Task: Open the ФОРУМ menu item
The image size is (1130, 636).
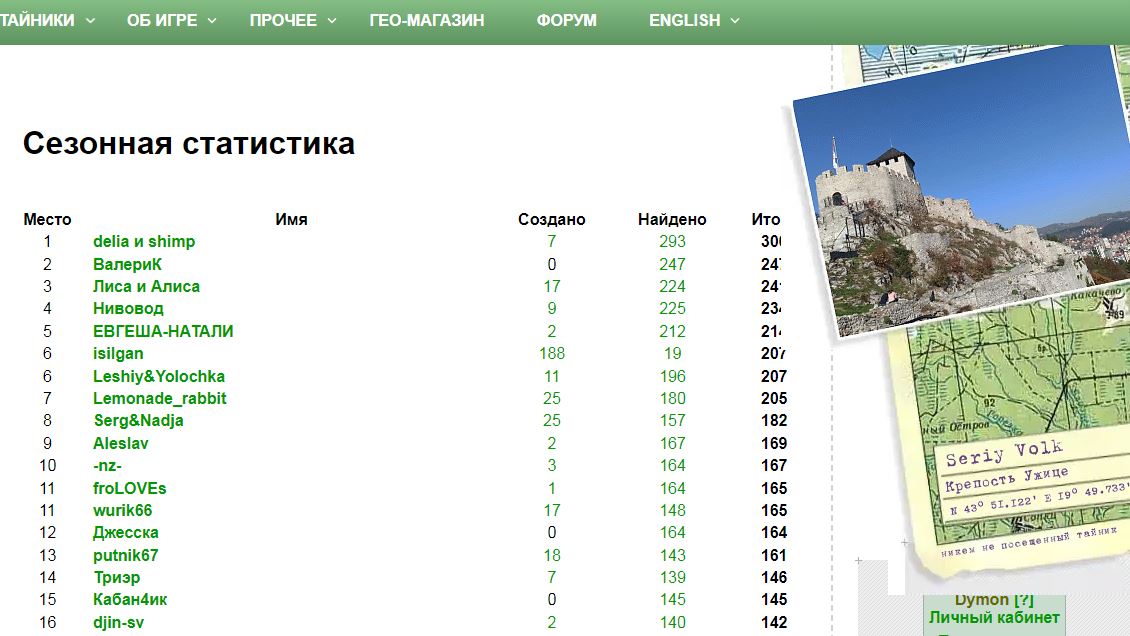Action: click(x=566, y=21)
